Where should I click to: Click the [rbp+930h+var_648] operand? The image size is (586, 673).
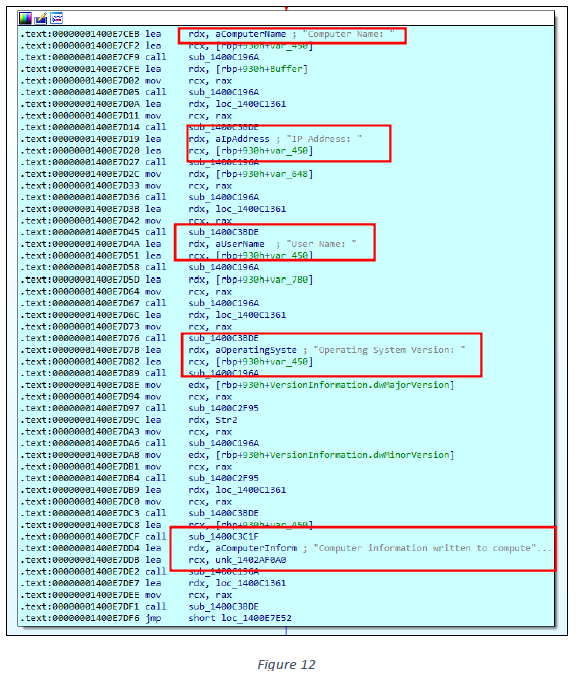tap(264, 174)
